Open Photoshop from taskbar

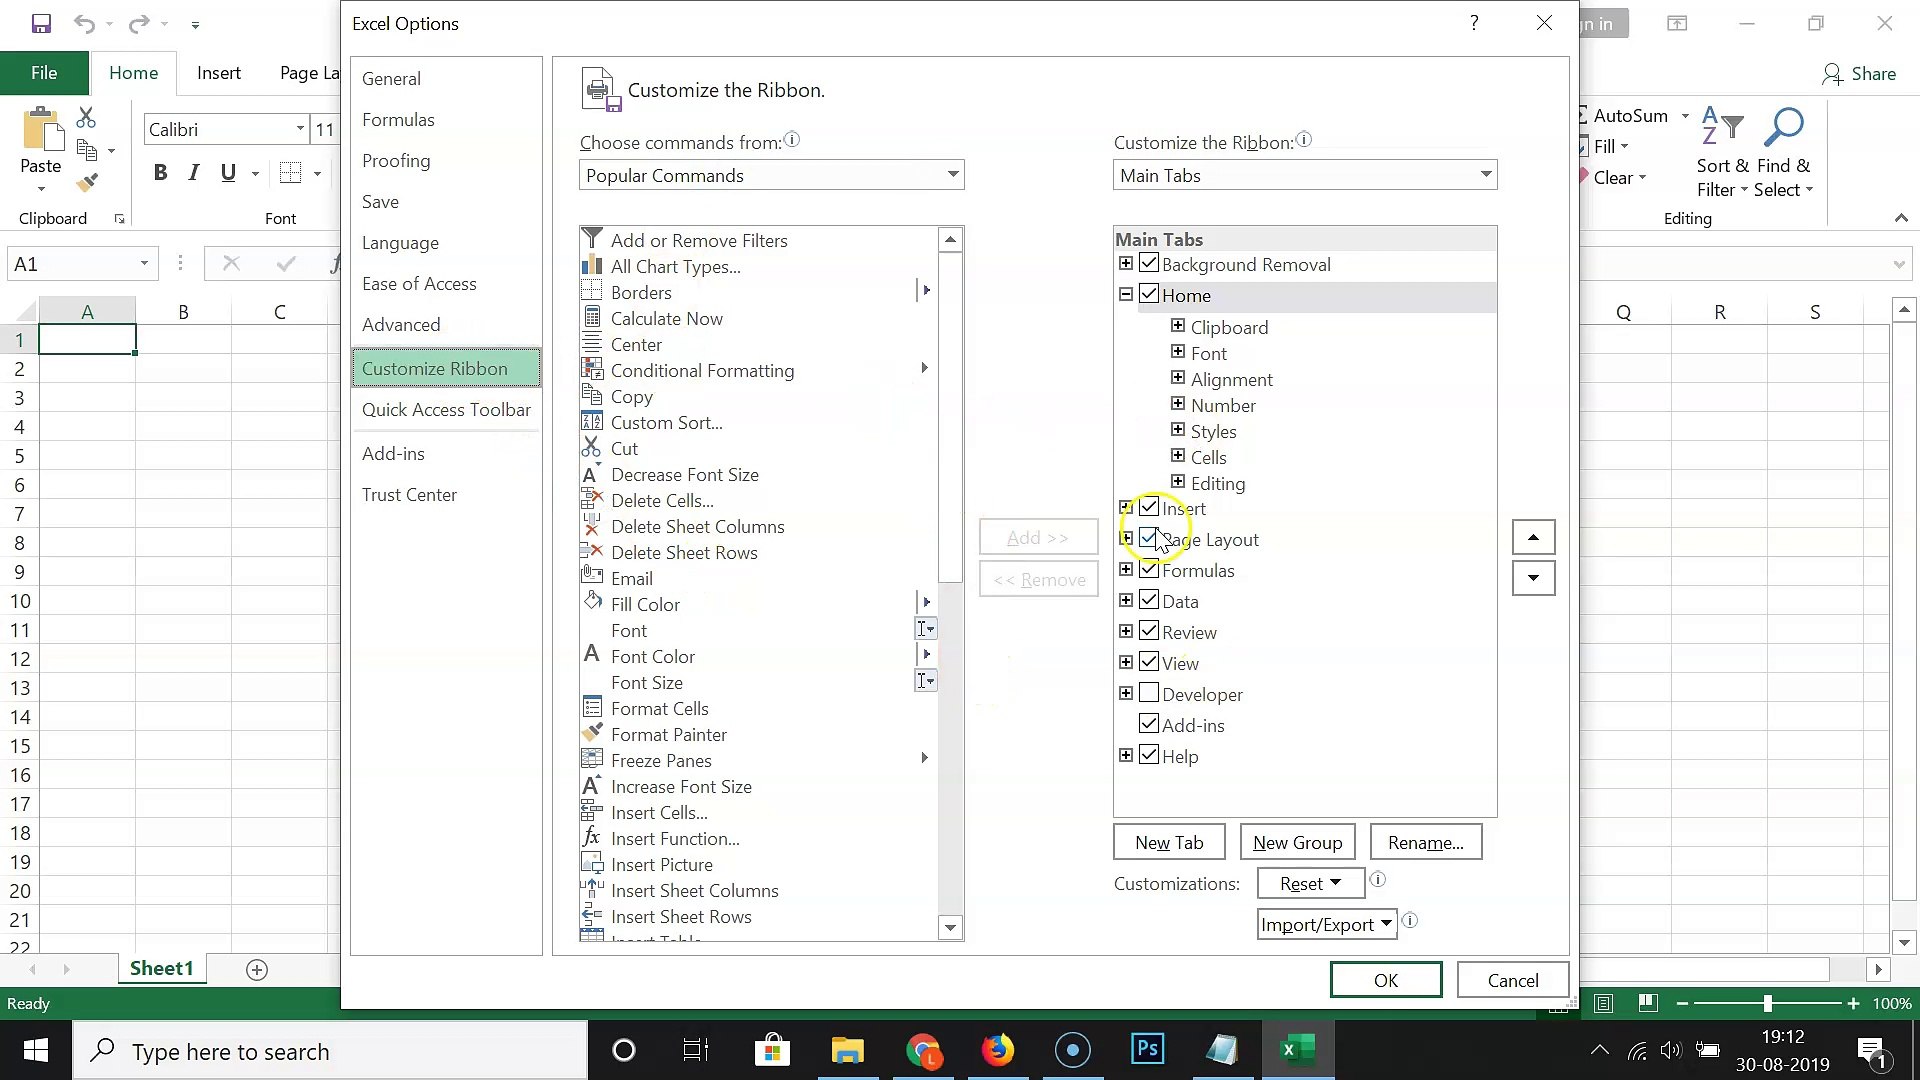pyautogui.click(x=1148, y=1049)
